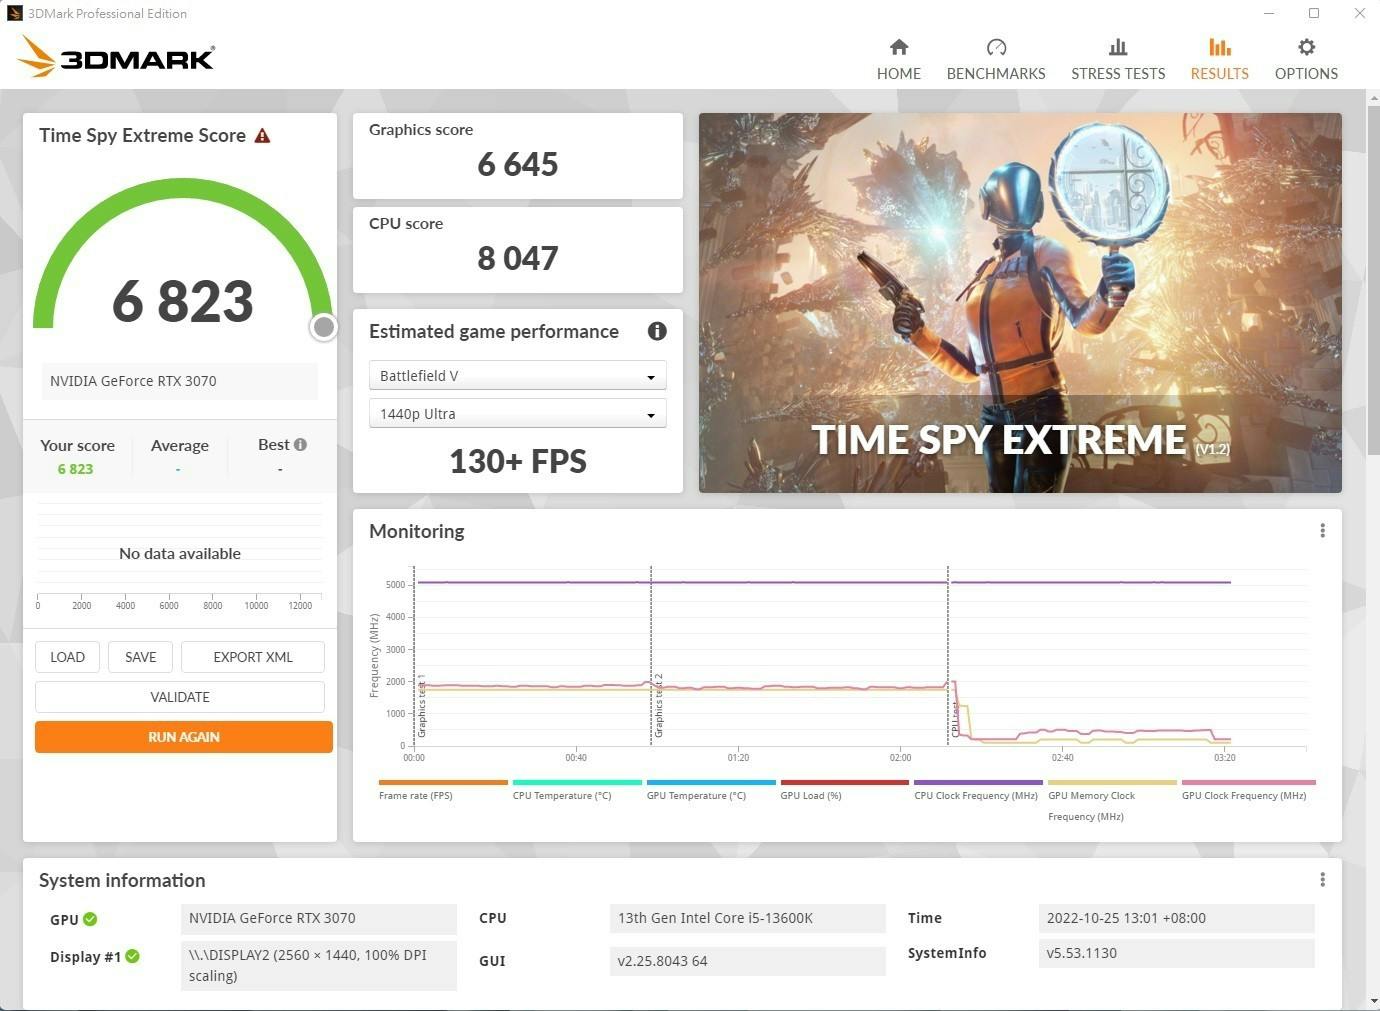Viewport: 1380px width, 1011px height.
Task: Click the green check icon next to GPU
Action: coord(90,919)
